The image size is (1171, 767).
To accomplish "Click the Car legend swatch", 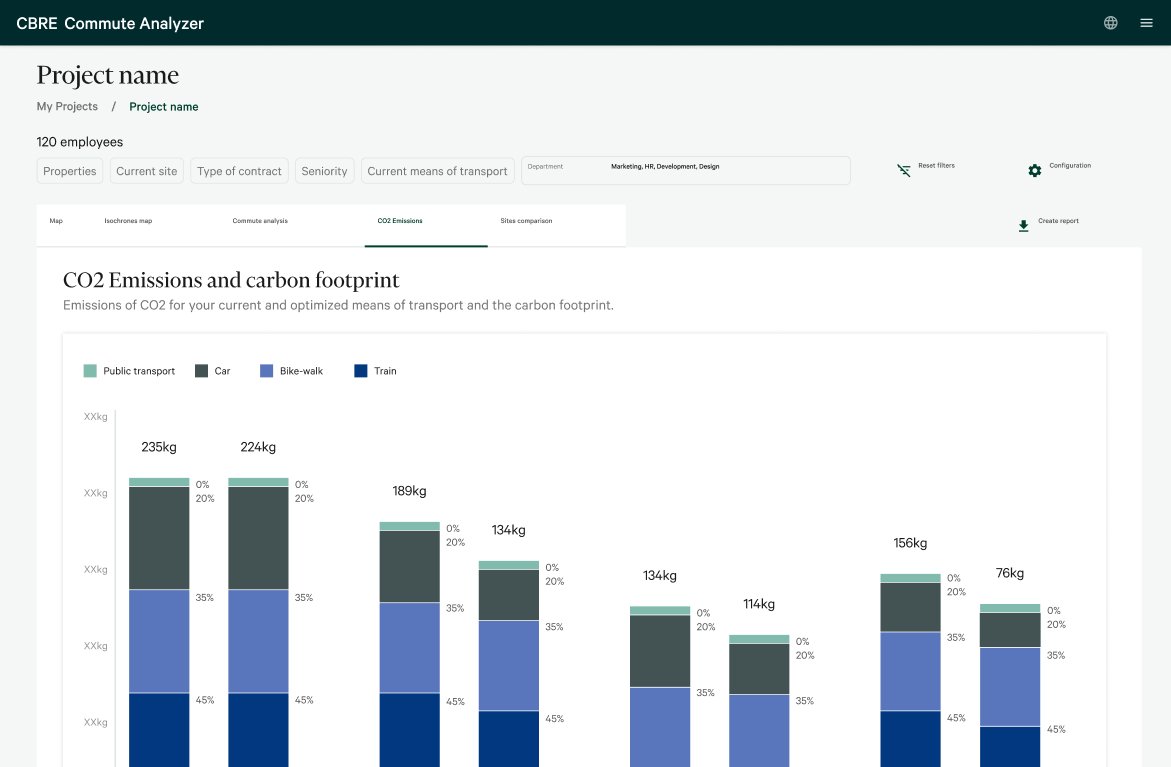I will (x=202, y=370).
